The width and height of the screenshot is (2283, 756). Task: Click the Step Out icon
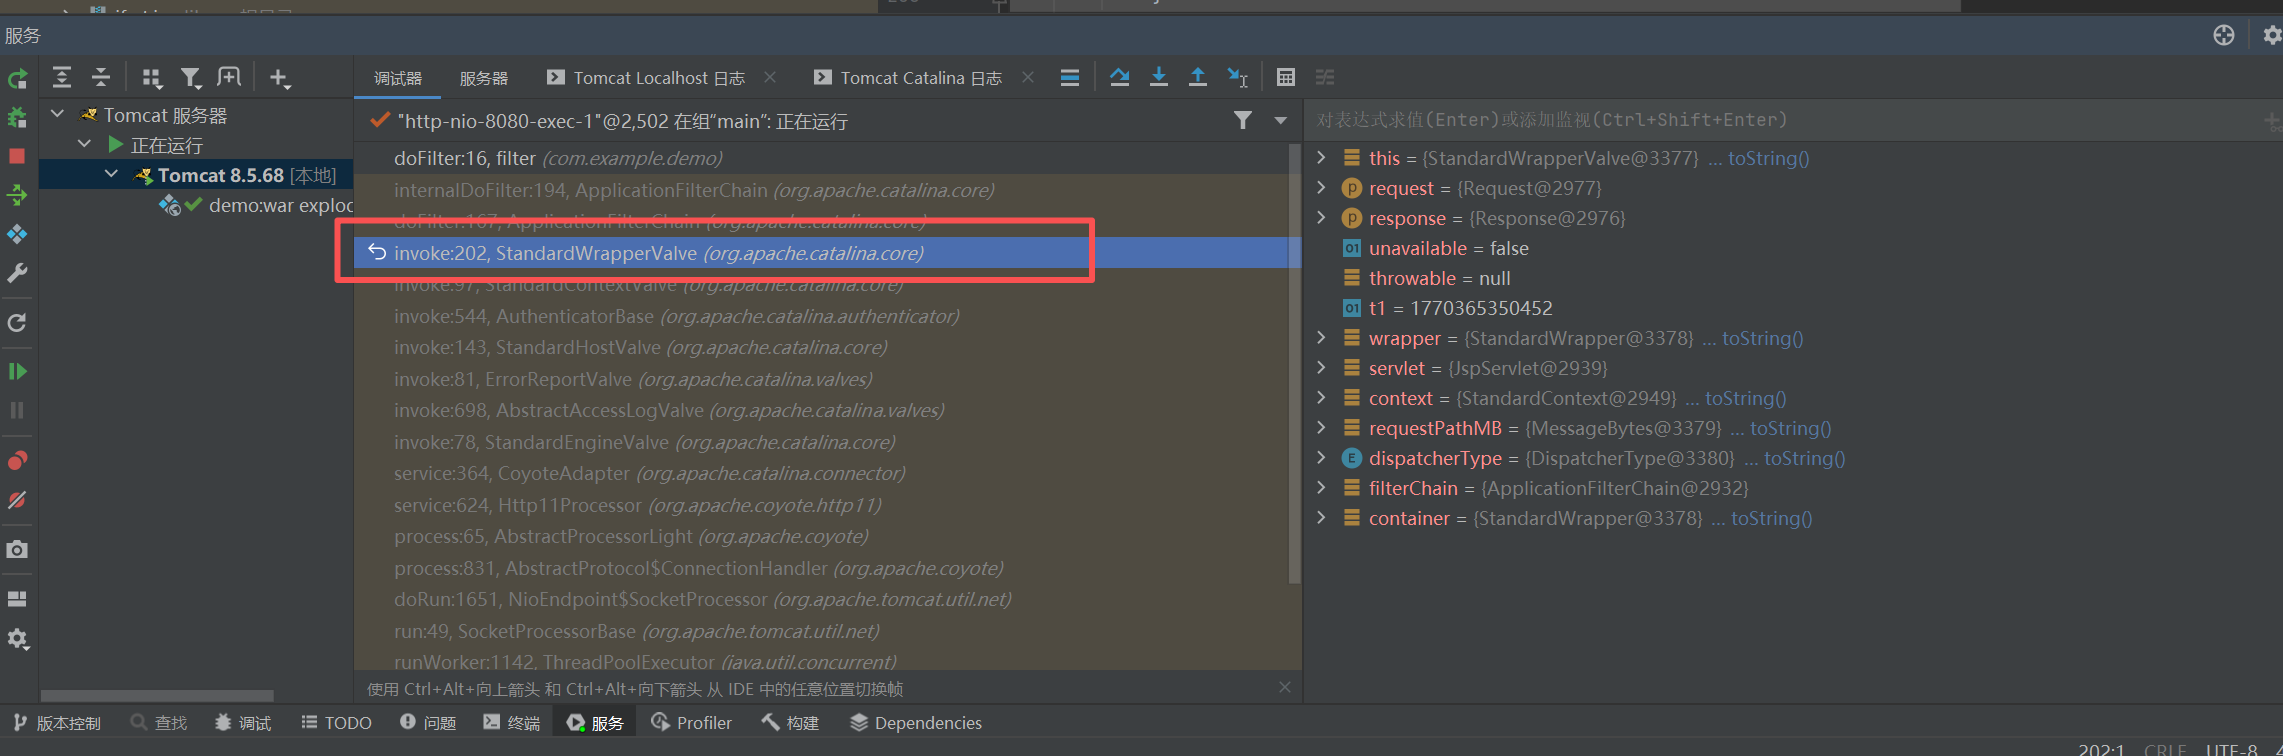(1197, 78)
